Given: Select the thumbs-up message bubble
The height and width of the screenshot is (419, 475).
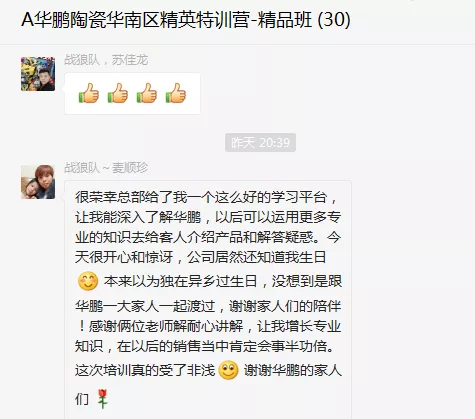Looking at the screenshot, I should (132, 94).
